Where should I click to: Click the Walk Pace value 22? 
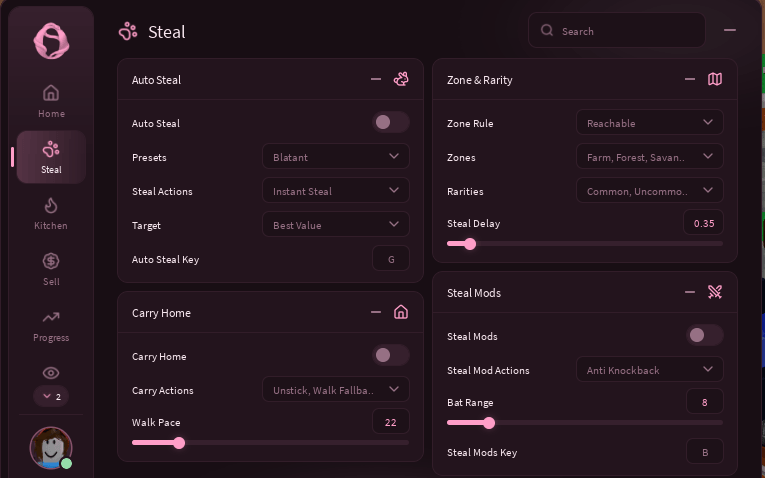coord(391,421)
